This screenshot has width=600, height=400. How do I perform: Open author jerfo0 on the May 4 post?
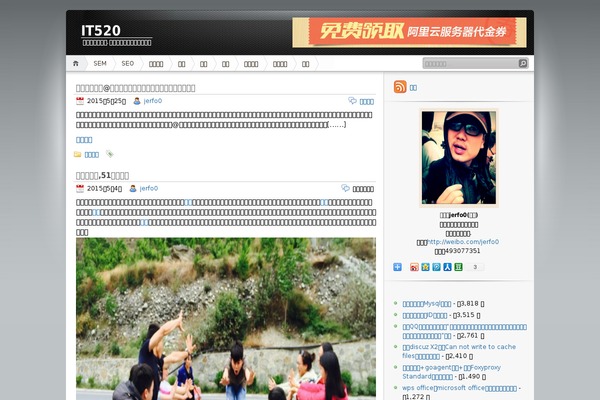[149, 188]
